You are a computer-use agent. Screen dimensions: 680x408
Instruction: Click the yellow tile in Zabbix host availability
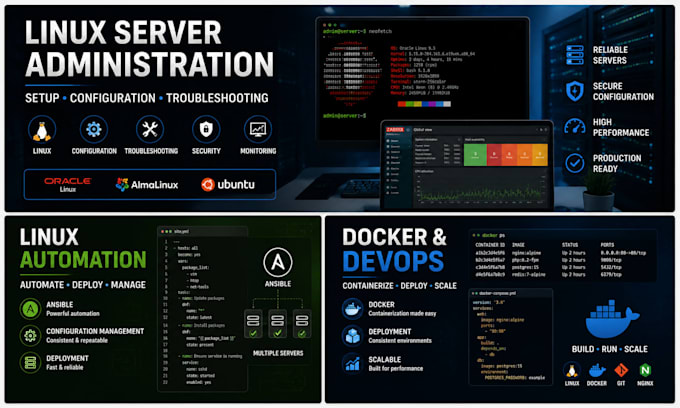(x=540, y=155)
